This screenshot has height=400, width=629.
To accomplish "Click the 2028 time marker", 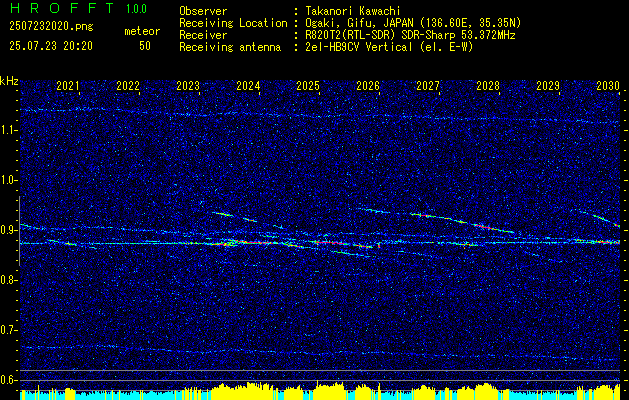I will point(488,86).
